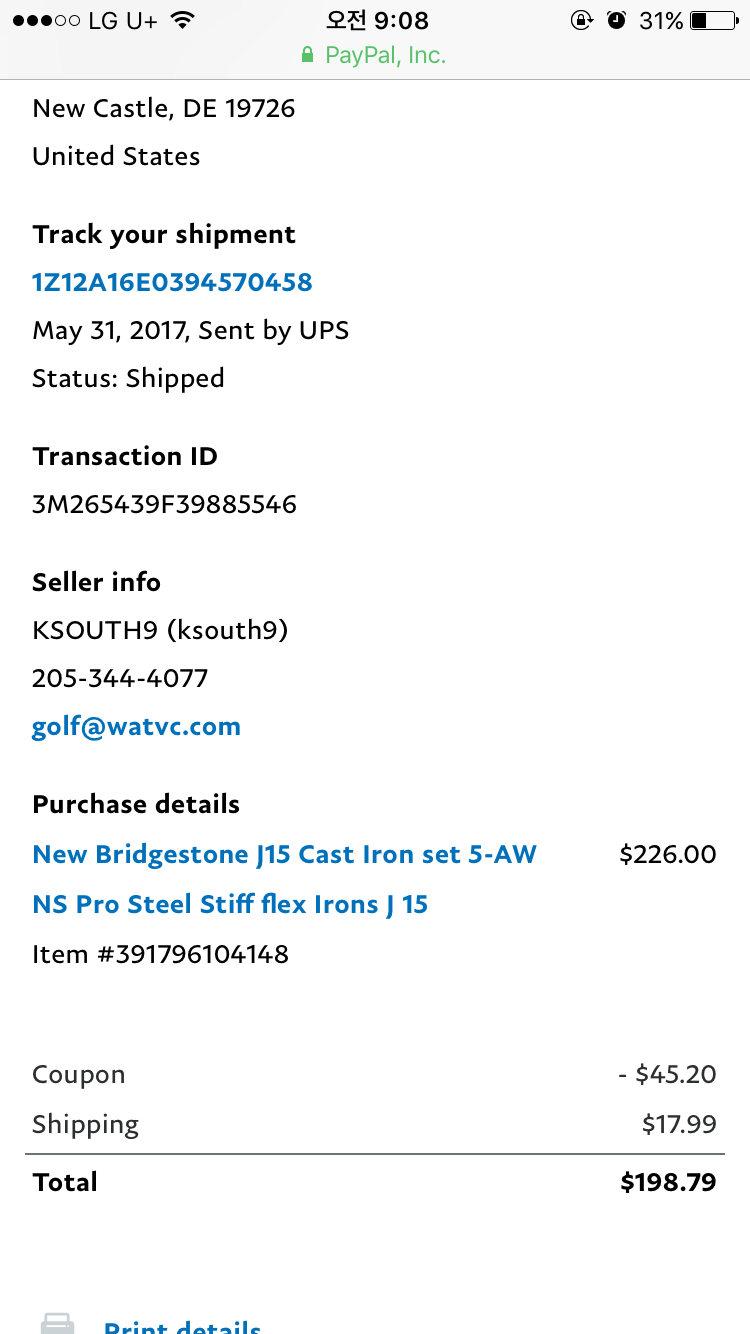The width and height of the screenshot is (750, 1334).
Task: Open the Bridgestone J15 Cast Iron item link
Action: tap(284, 854)
